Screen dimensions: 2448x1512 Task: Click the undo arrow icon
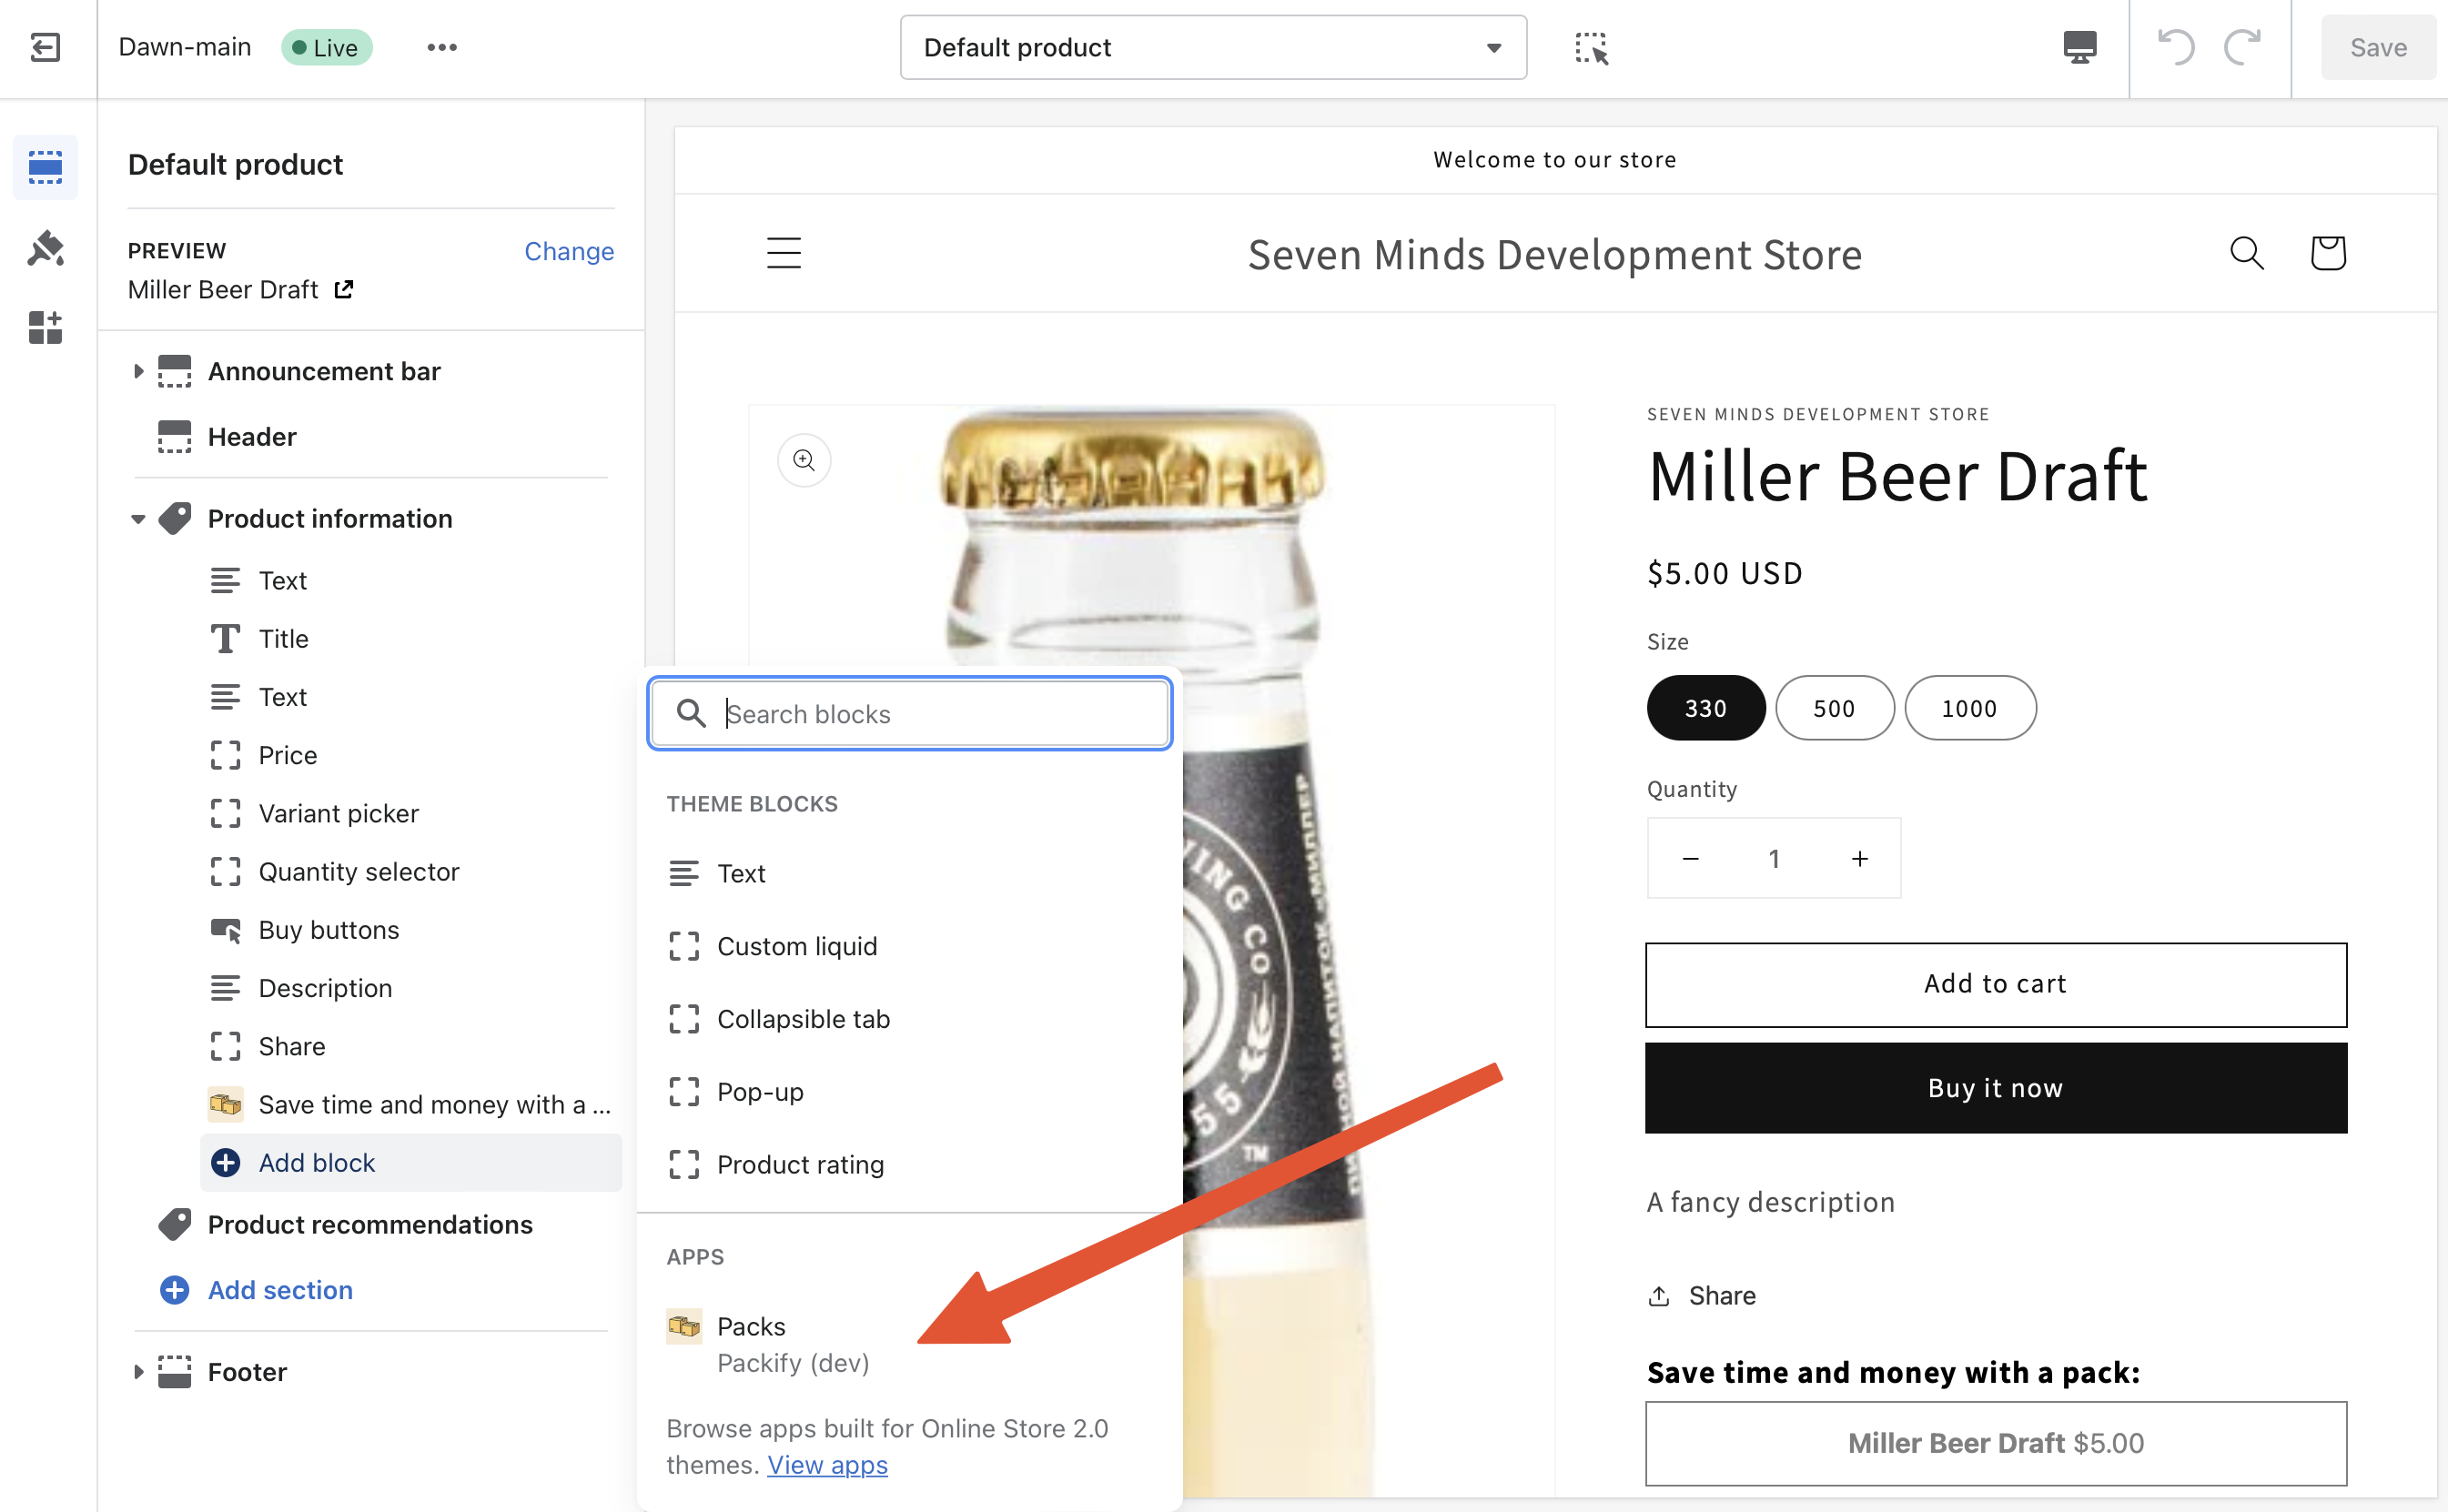click(x=2175, y=47)
